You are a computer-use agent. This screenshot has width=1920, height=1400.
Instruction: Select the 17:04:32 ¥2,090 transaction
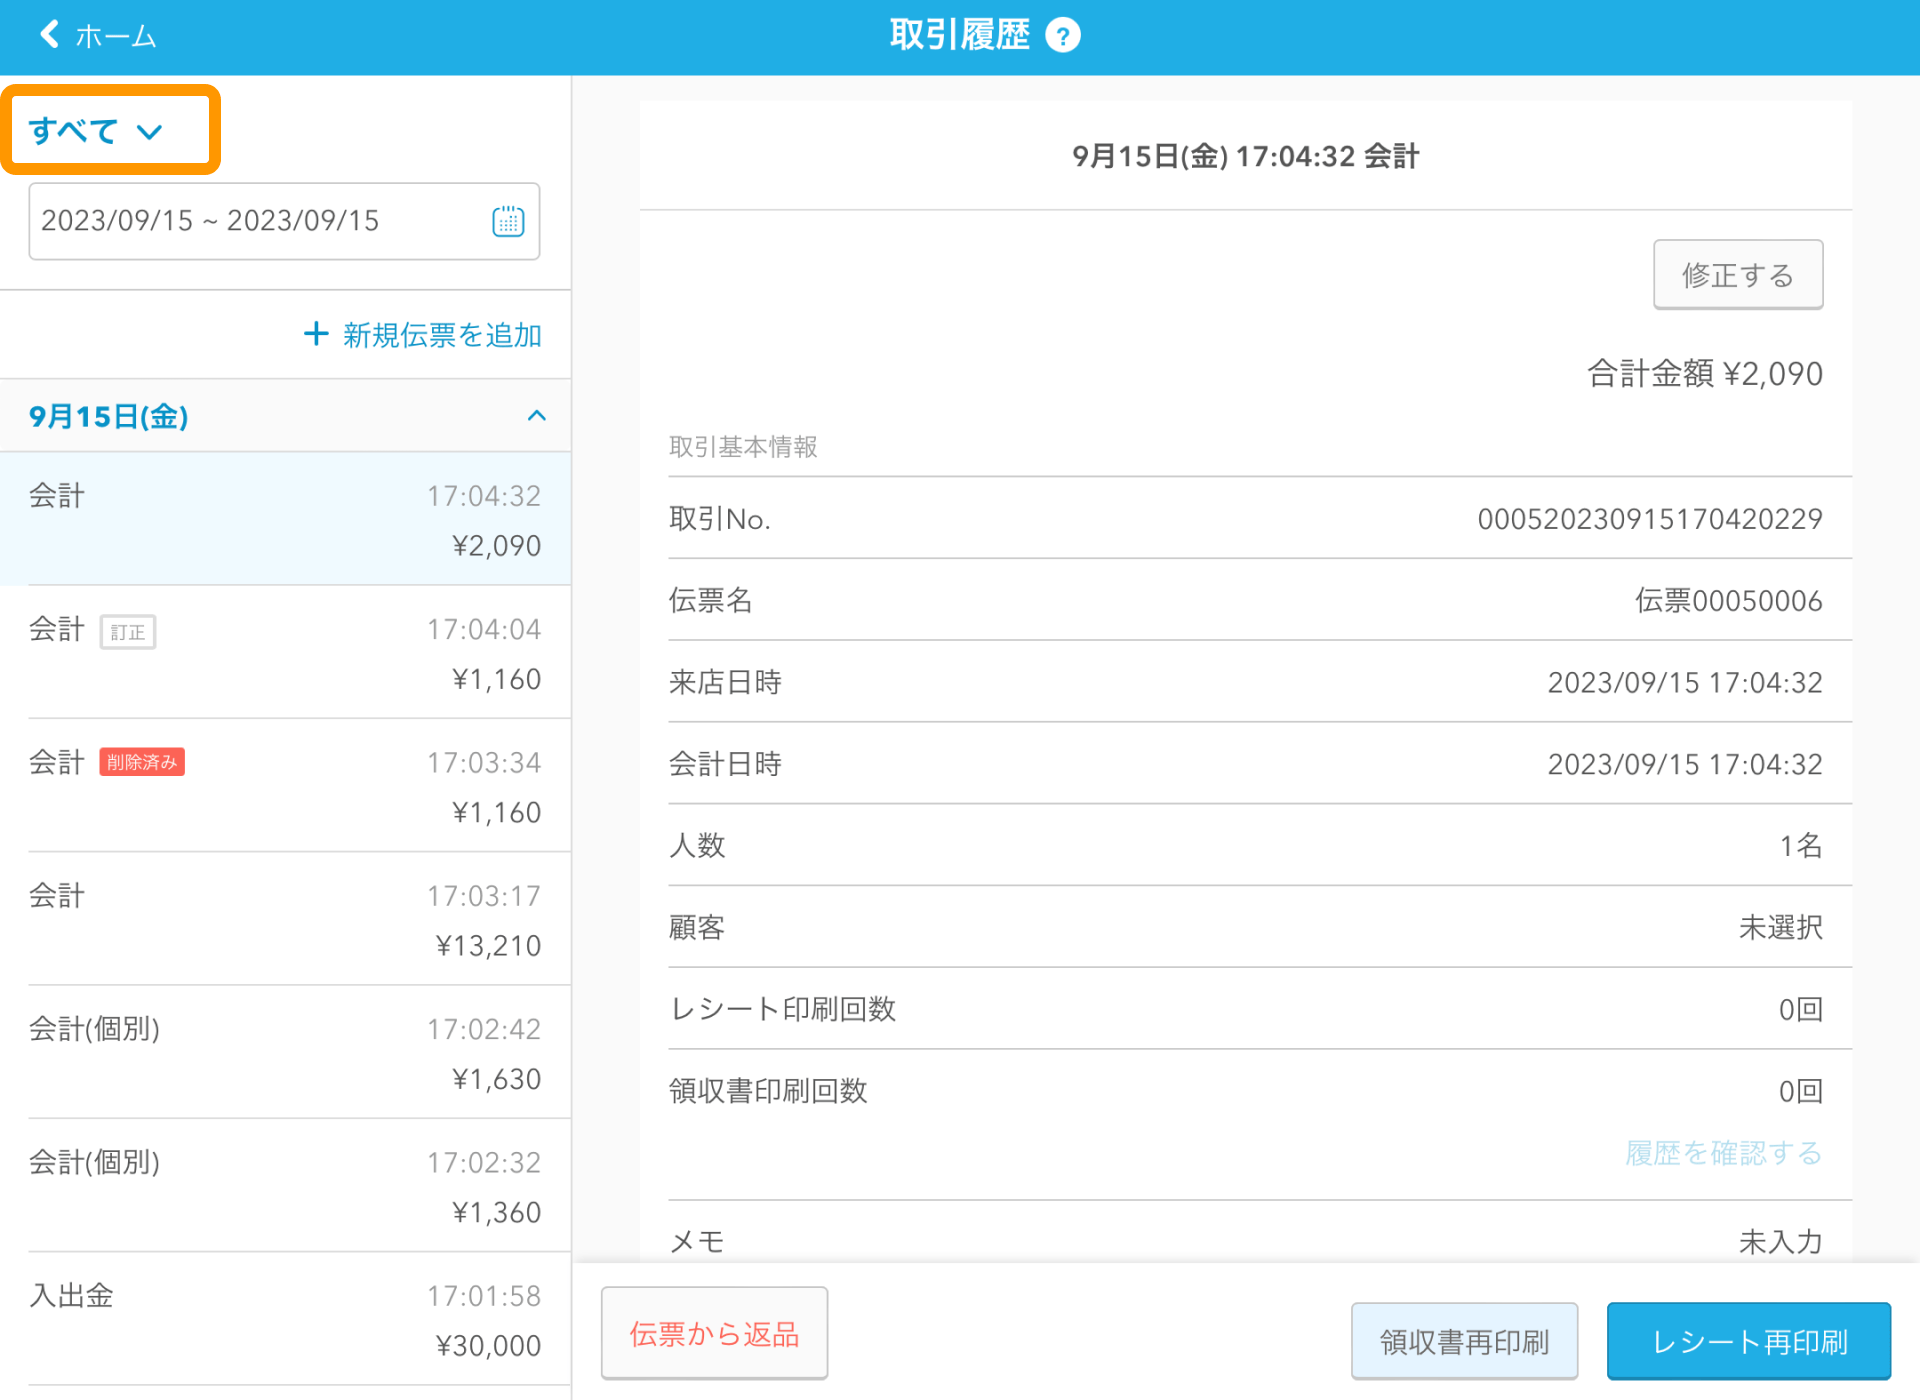285,520
